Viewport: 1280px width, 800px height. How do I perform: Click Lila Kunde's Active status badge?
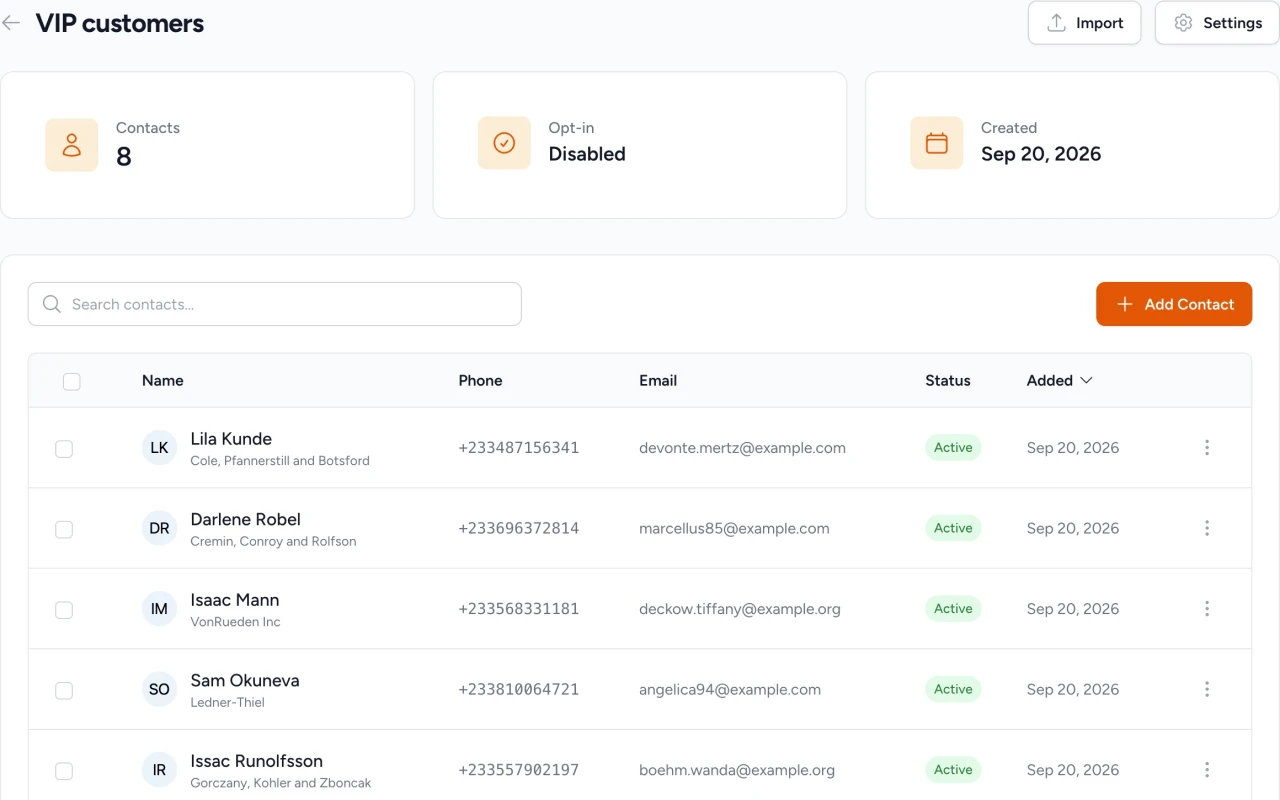pyautogui.click(x=953, y=448)
